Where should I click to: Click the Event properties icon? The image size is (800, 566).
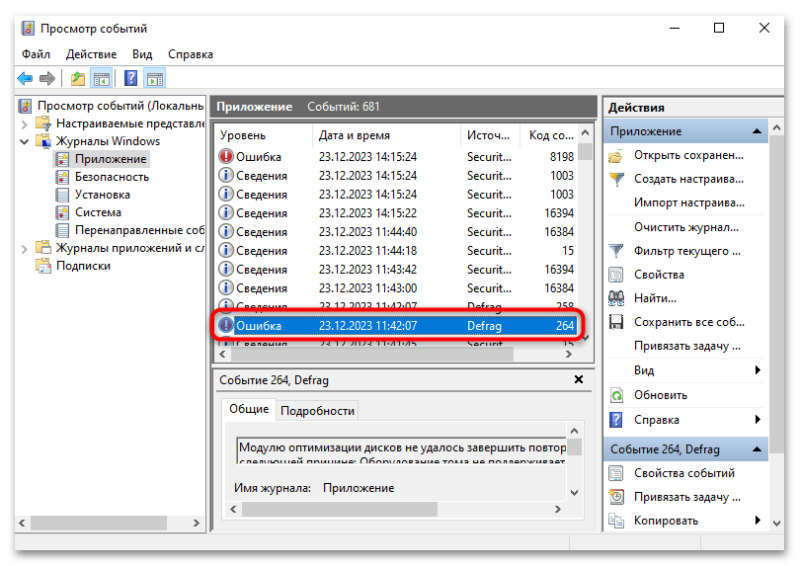(616, 473)
